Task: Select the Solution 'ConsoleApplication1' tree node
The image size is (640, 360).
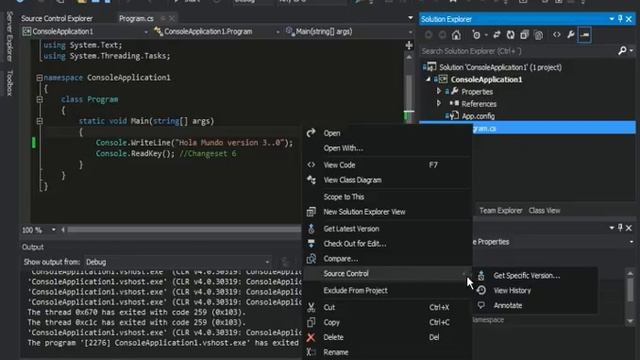Action: [x=500, y=67]
